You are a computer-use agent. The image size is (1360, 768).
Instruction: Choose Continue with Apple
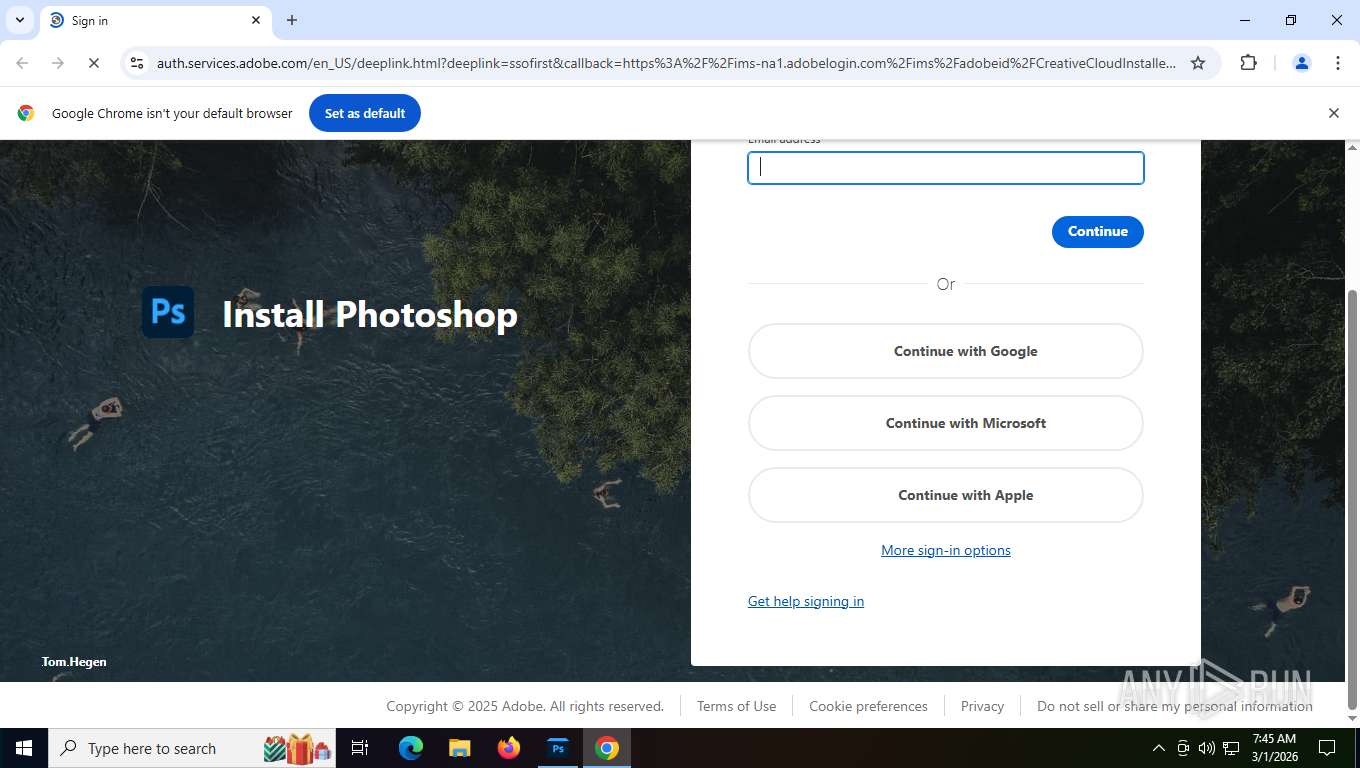click(945, 495)
